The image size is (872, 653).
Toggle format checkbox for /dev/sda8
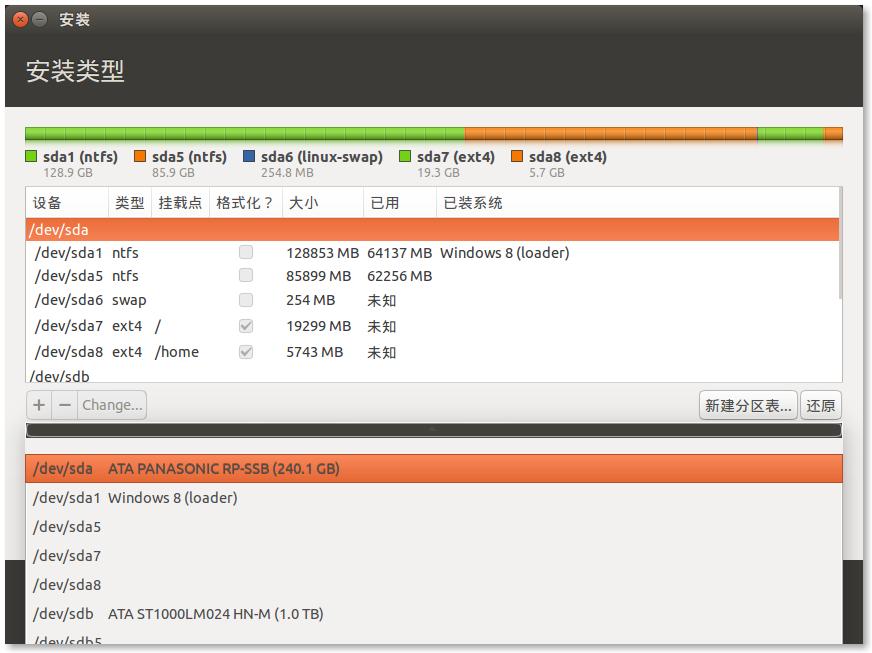(x=246, y=352)
